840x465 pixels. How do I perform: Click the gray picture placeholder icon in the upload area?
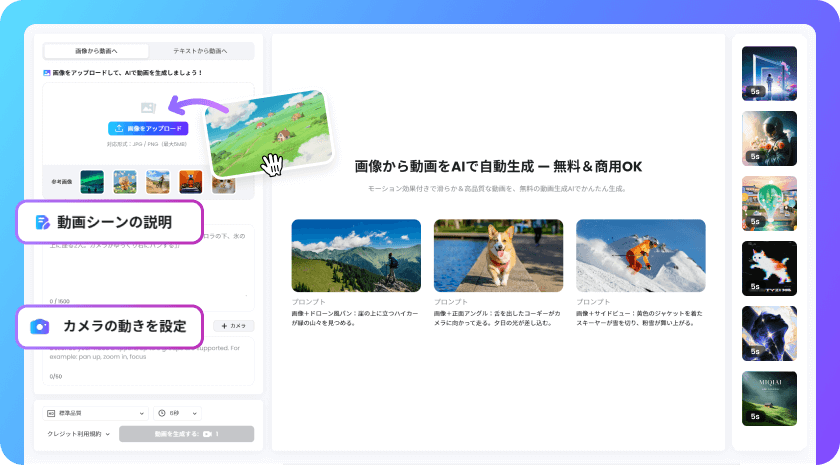148,108
